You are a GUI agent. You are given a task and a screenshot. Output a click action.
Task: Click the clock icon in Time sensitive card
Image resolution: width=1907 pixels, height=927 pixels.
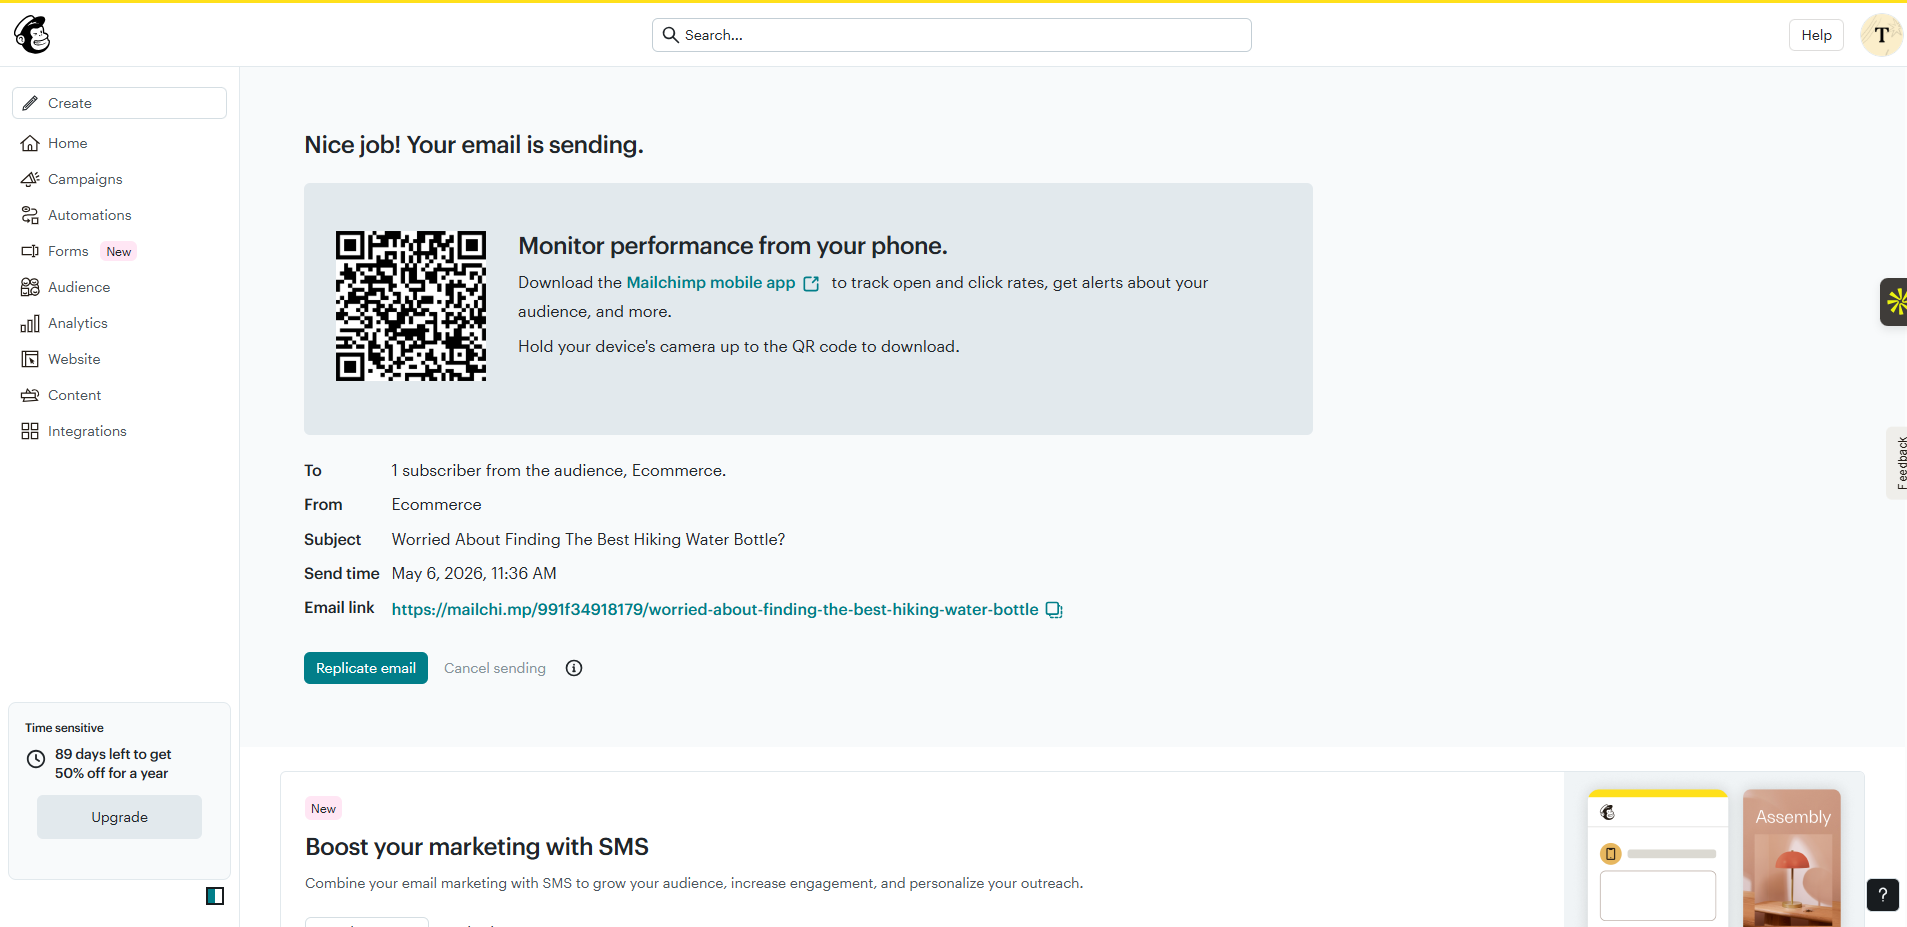tap(36, 759)
